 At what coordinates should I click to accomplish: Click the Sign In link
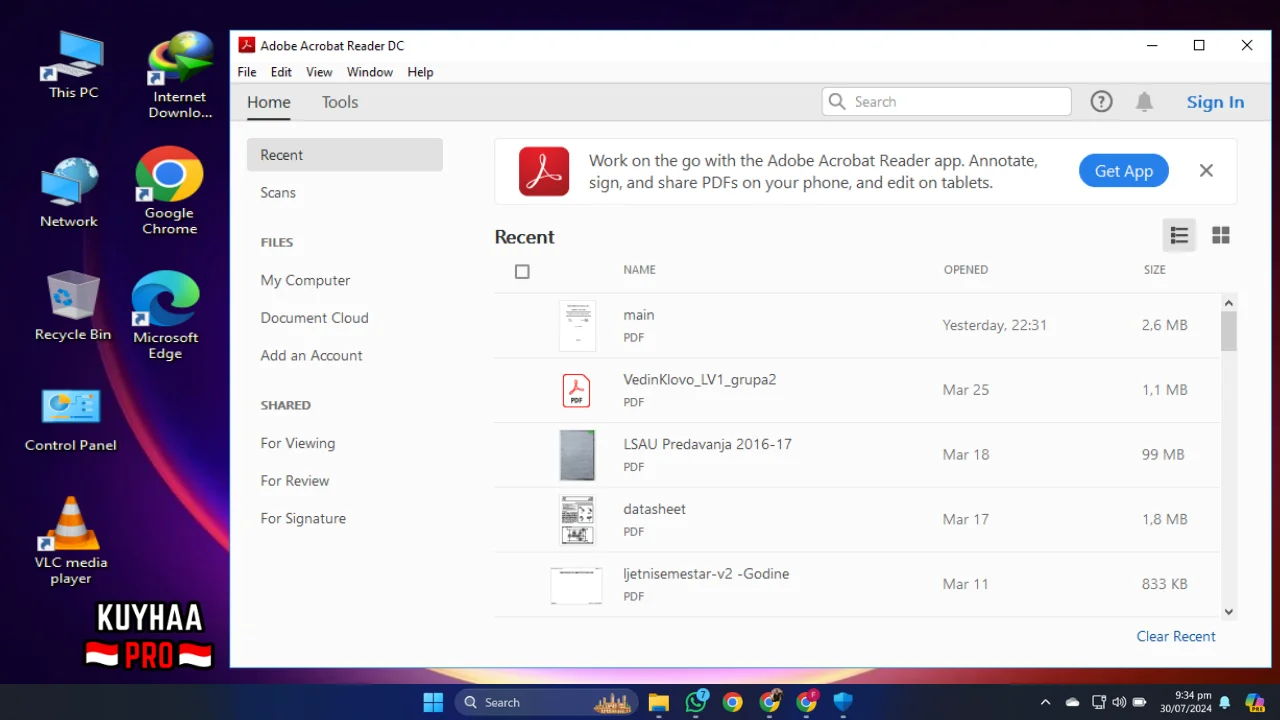click(x=1215, y=102)
